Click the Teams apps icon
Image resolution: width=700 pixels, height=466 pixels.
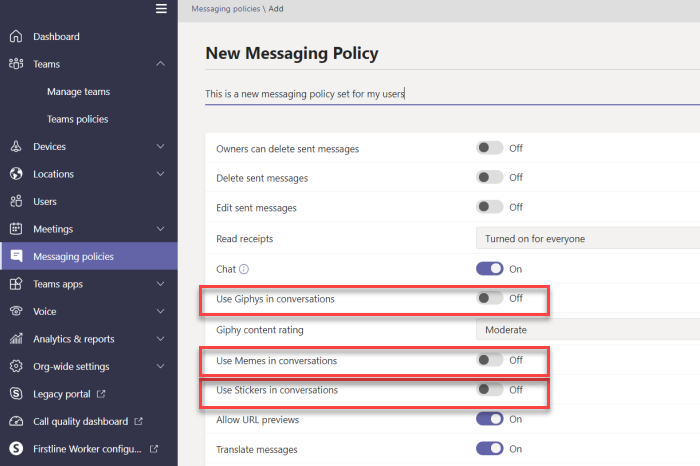tap(16, 284)
